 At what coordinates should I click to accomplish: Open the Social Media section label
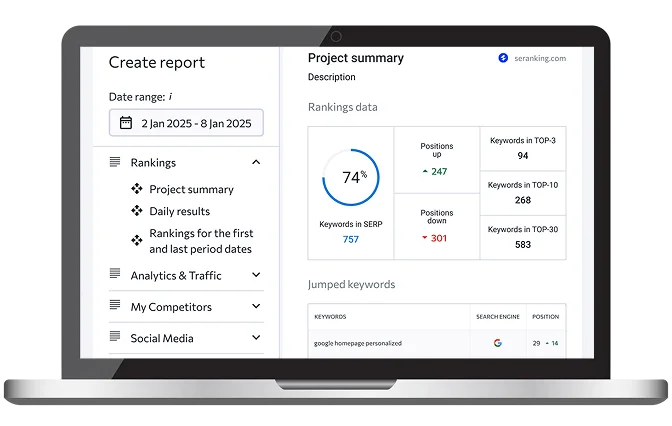(x=162, y=338)
